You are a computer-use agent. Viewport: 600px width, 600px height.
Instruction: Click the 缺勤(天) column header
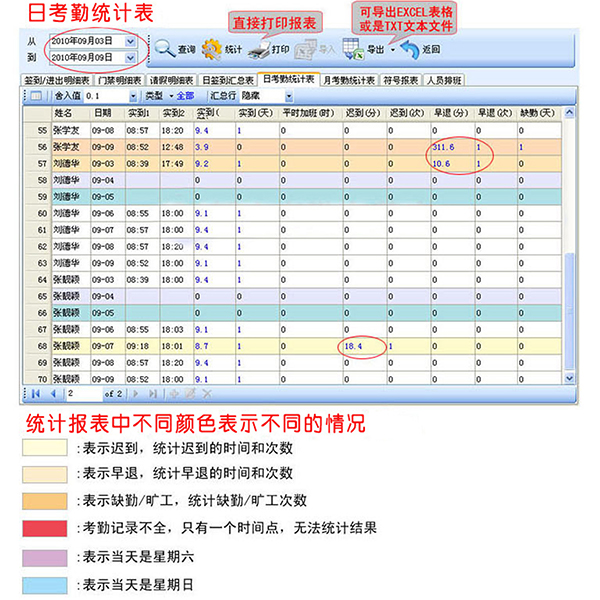coord(539,113)
